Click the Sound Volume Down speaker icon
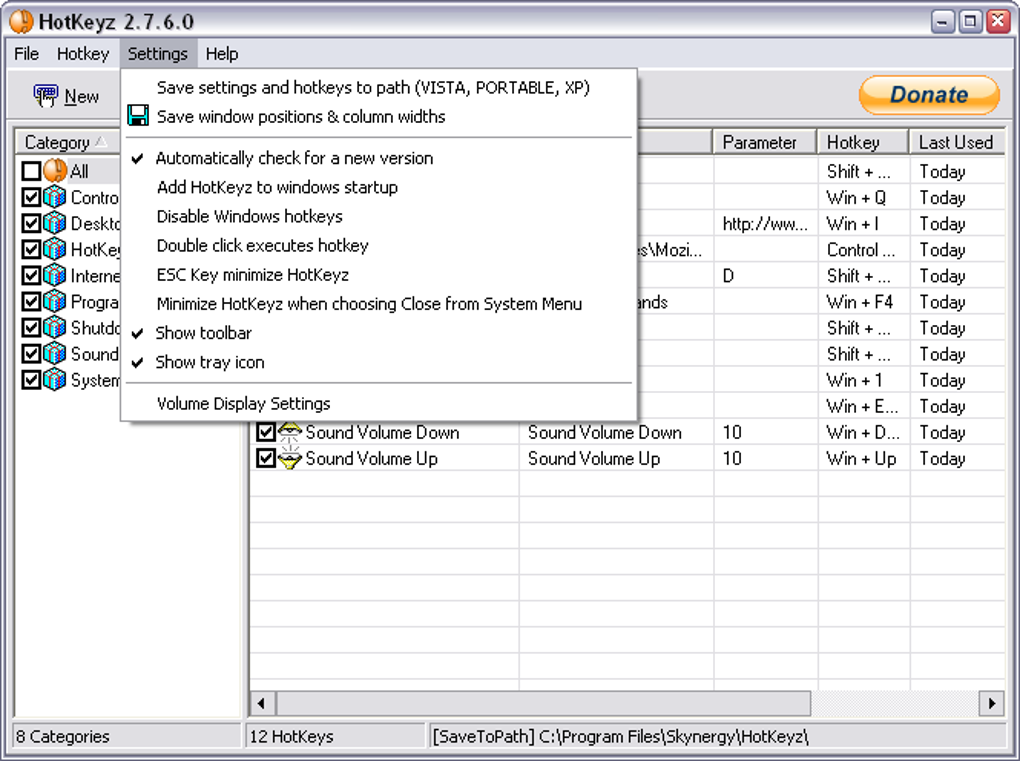 click(x=289, y=433)
